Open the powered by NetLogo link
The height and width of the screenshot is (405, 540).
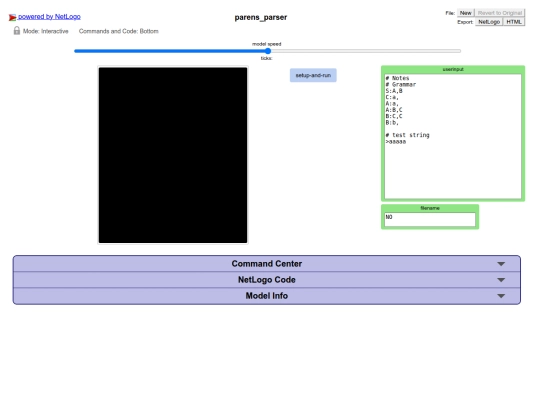pyautogui.click(x=49, y=17)
